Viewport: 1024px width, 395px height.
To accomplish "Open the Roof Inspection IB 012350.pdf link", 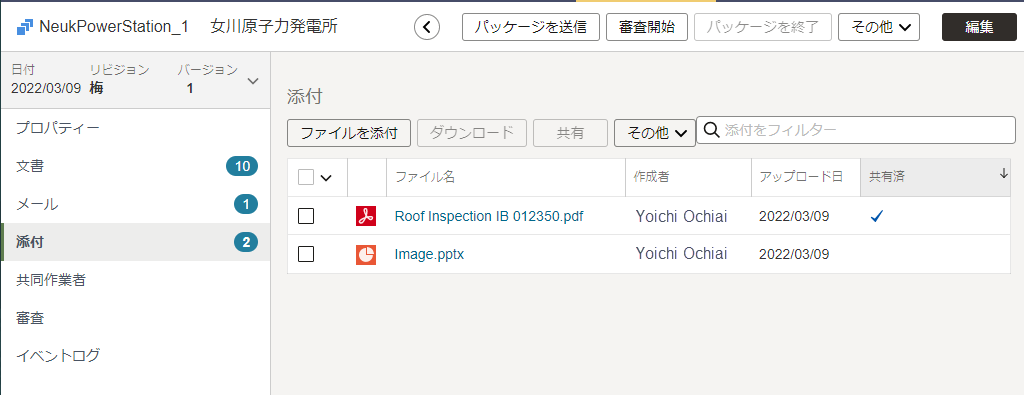I will [x=489, y=217].
